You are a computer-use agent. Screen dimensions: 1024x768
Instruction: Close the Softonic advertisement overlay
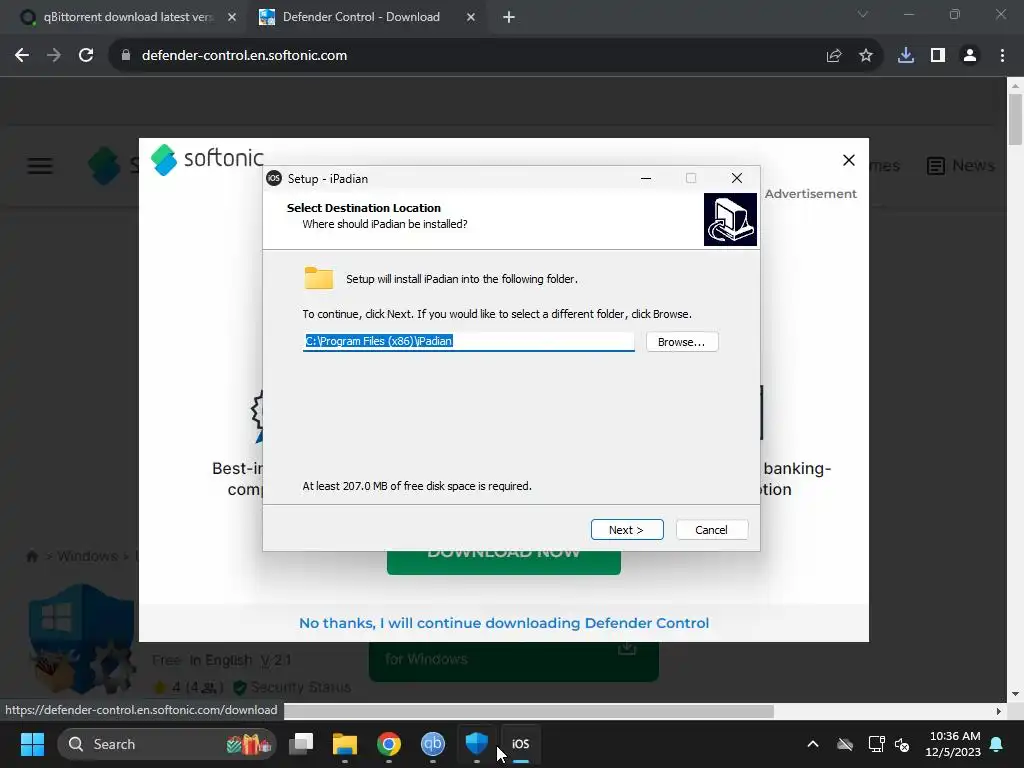tap(848, 160)
